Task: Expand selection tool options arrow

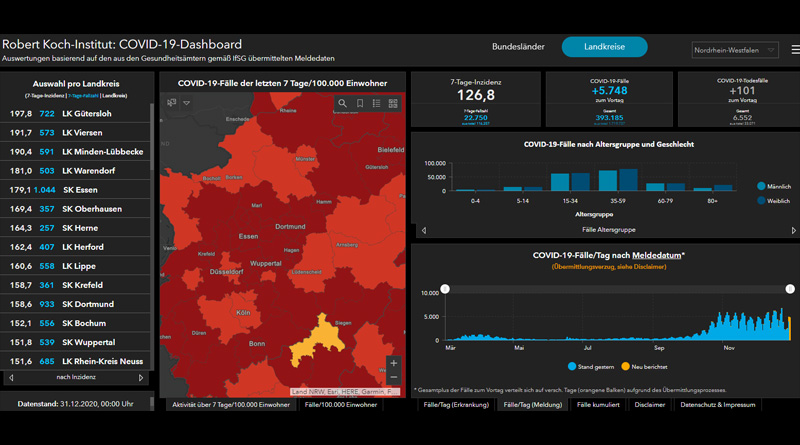Action: 187,103
